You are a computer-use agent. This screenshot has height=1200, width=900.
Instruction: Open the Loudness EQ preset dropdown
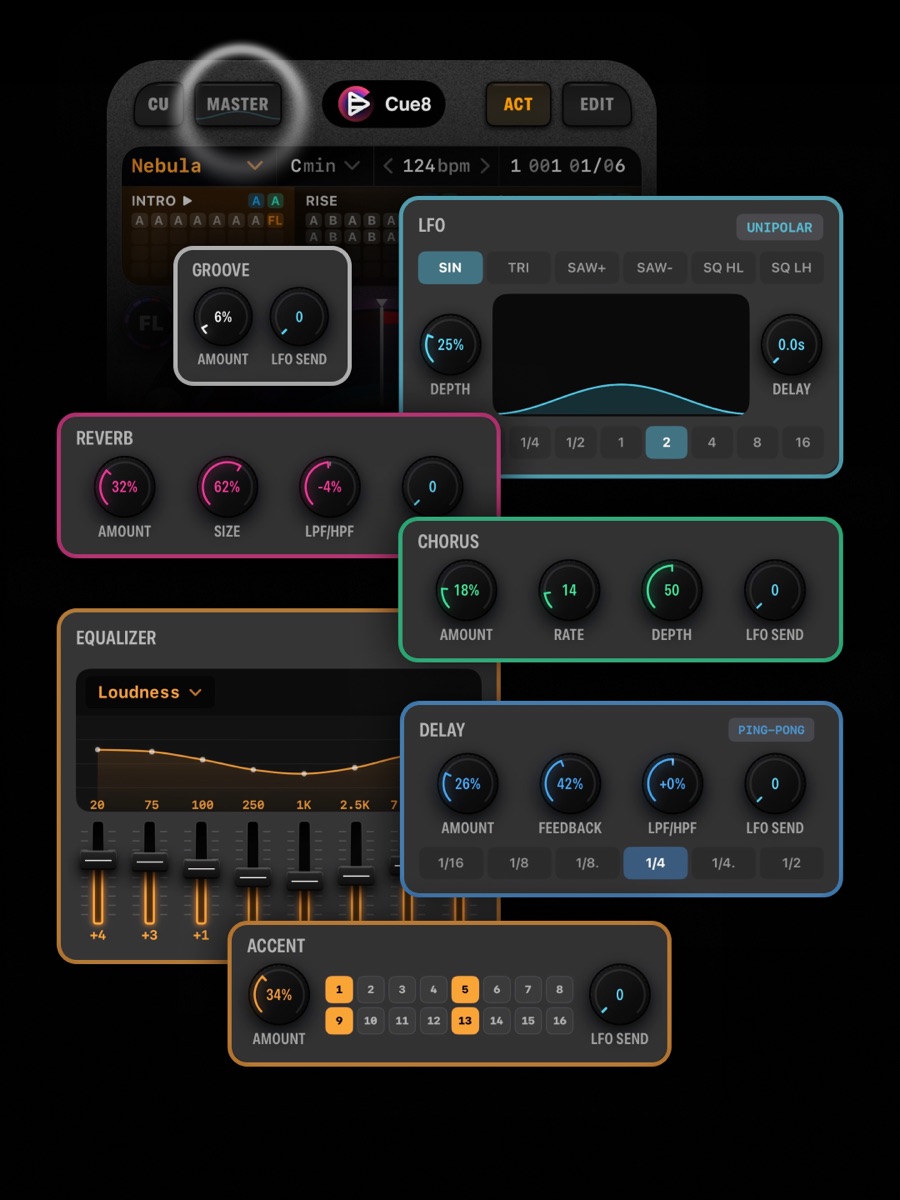(x=150, y=692)
